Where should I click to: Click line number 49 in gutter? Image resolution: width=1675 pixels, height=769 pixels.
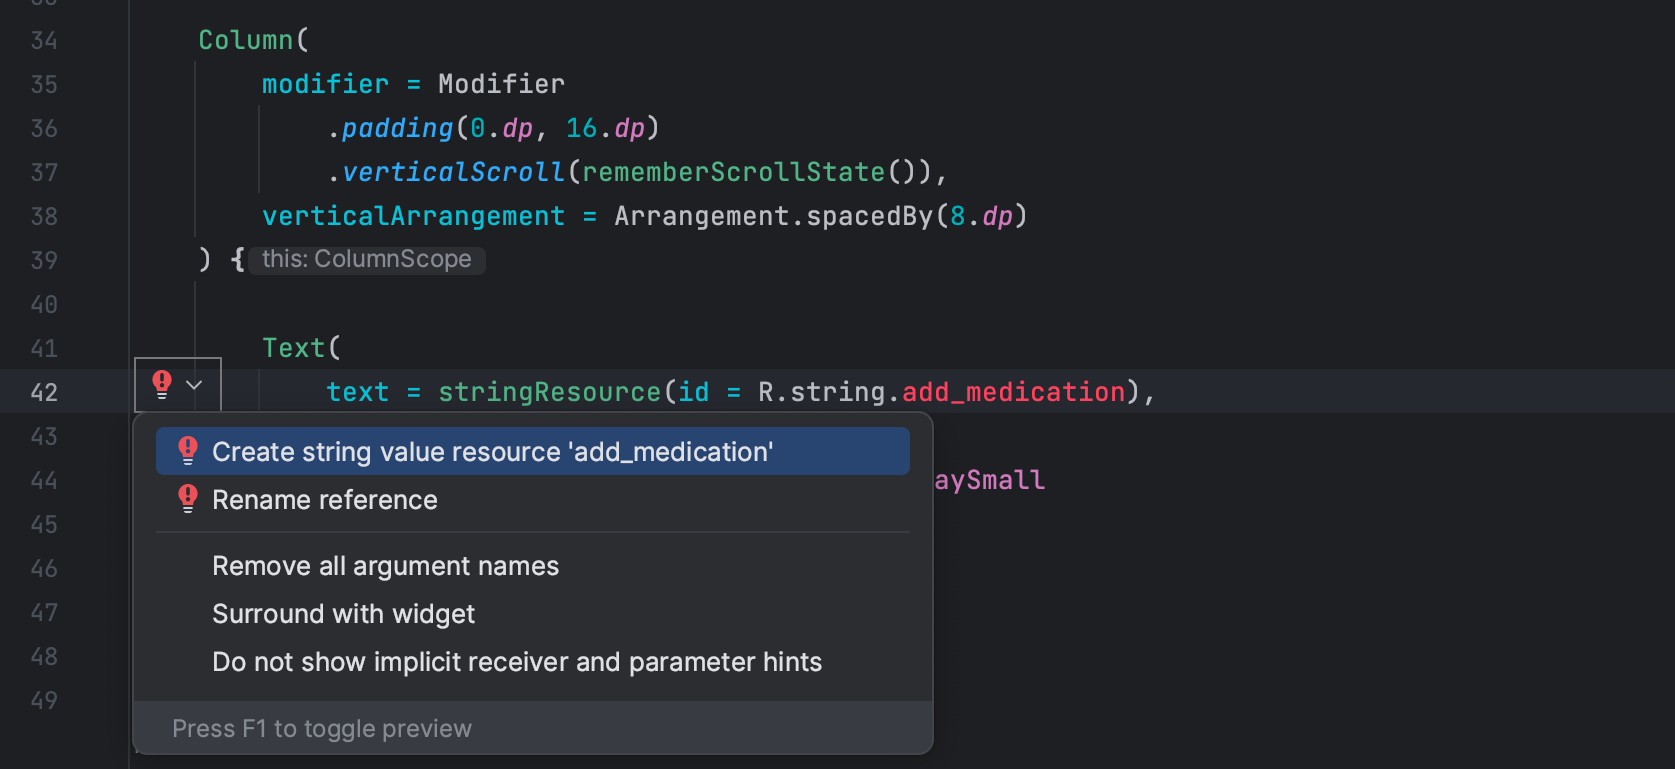point(44,700)
